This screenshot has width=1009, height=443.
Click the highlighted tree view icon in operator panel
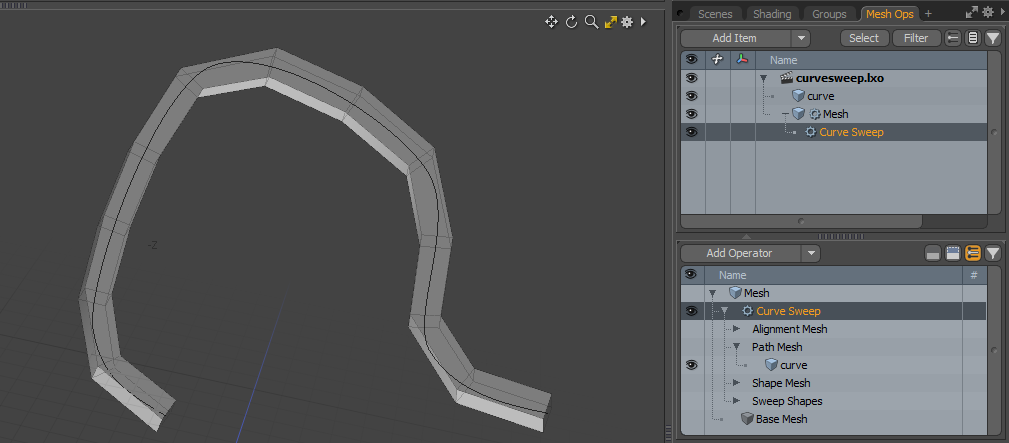972,253
